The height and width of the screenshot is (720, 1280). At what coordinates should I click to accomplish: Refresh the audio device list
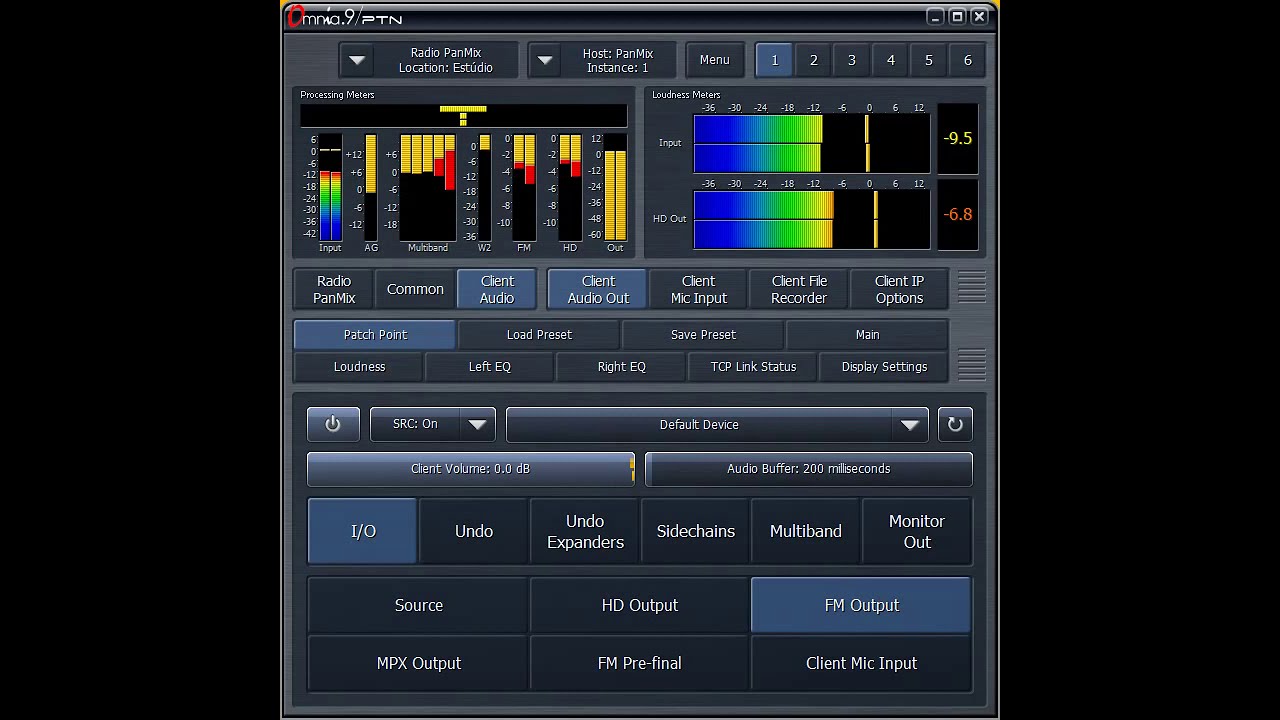coord(955,424)
